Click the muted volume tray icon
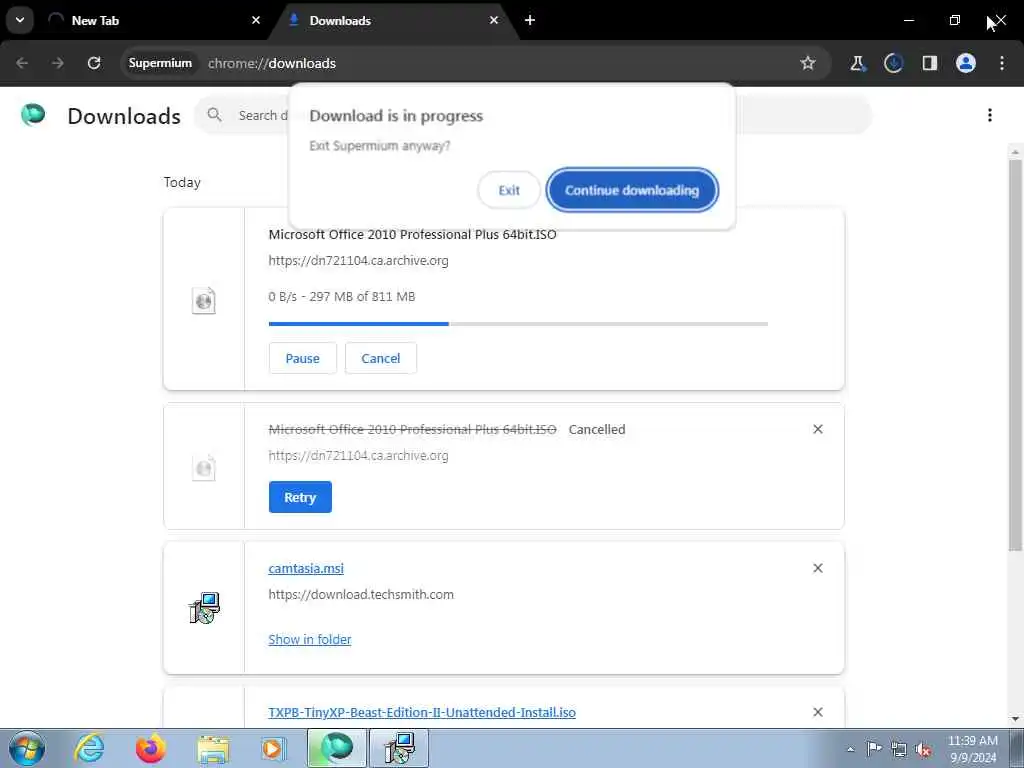This screenshot has height=768, width=1024. (x=923, y=749)
